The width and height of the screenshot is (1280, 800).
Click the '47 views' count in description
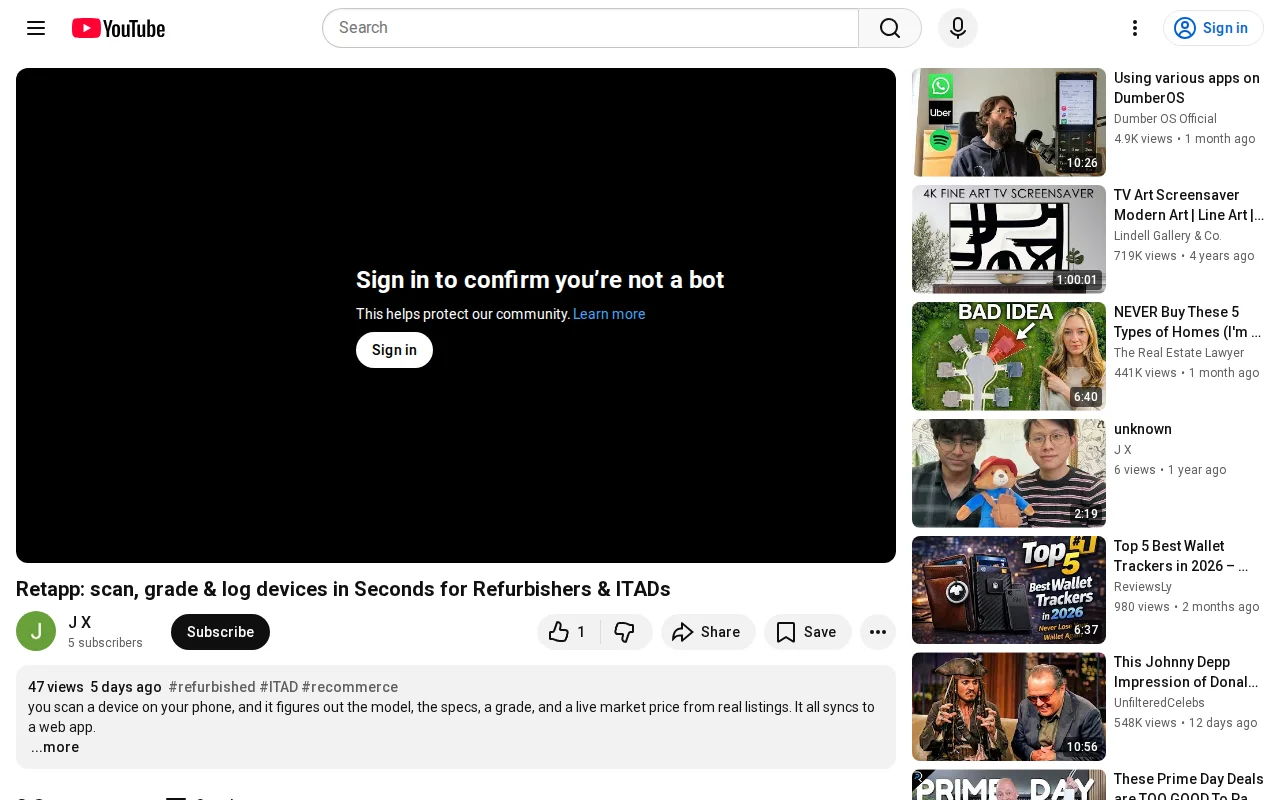coord(56,687)
